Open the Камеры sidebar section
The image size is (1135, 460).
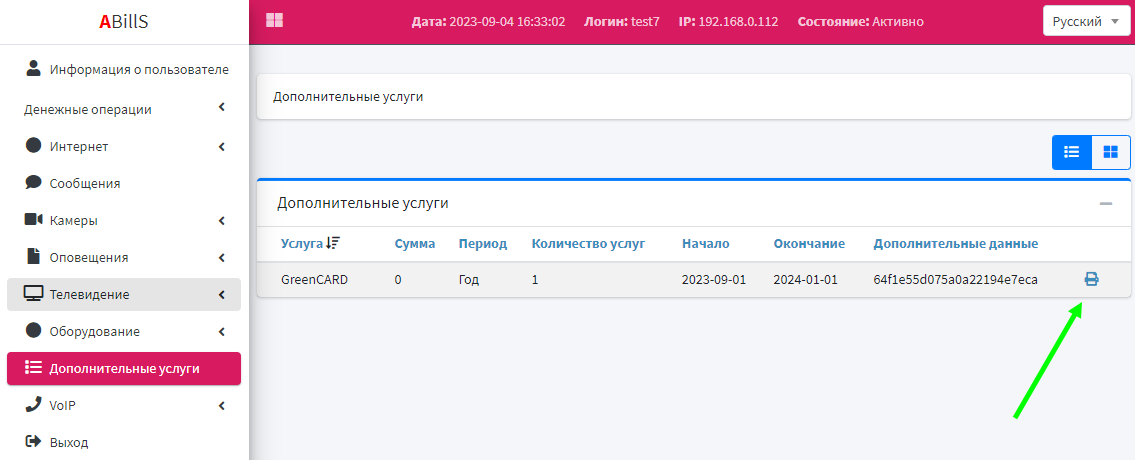point(124,220)
